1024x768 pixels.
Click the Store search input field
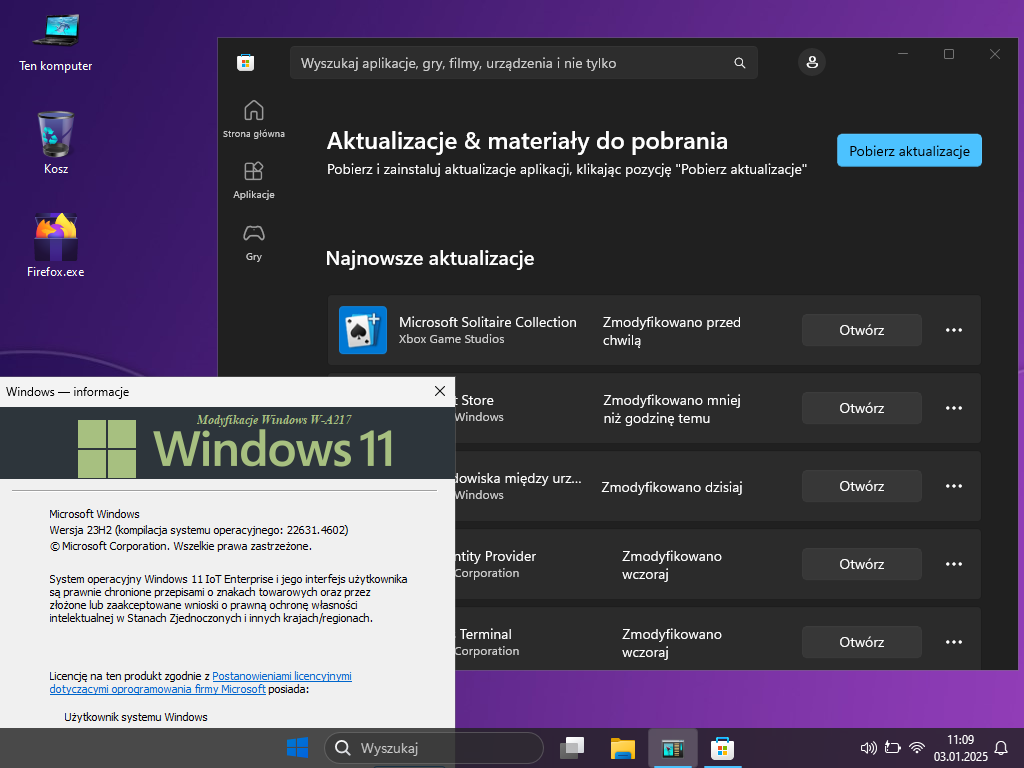point(510,63)
